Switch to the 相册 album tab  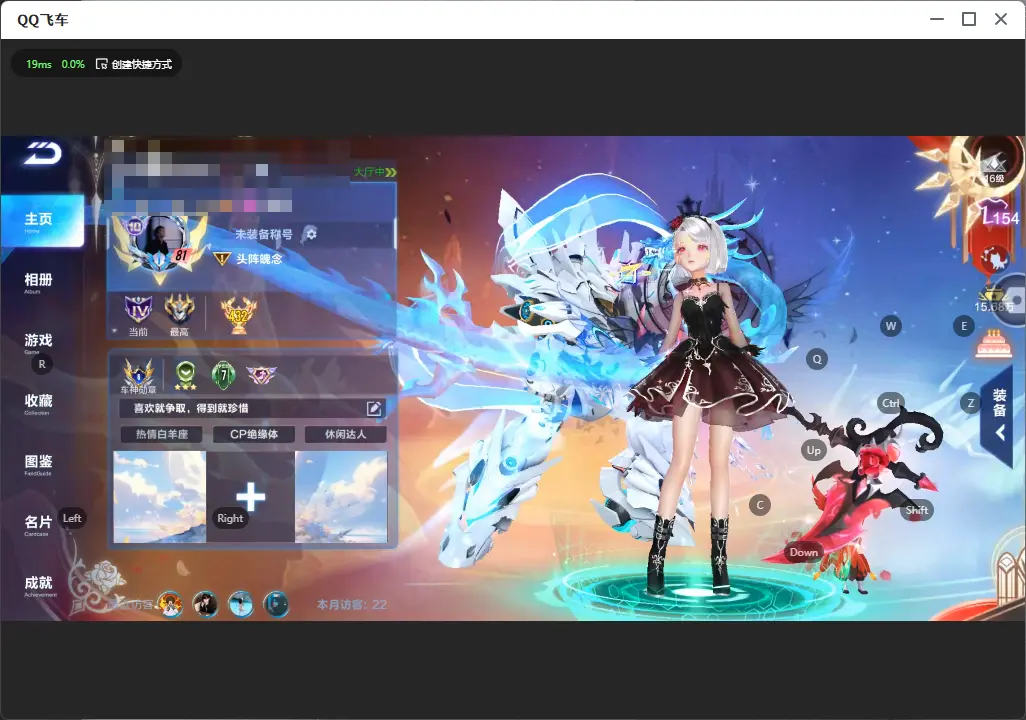coord(38,282)
